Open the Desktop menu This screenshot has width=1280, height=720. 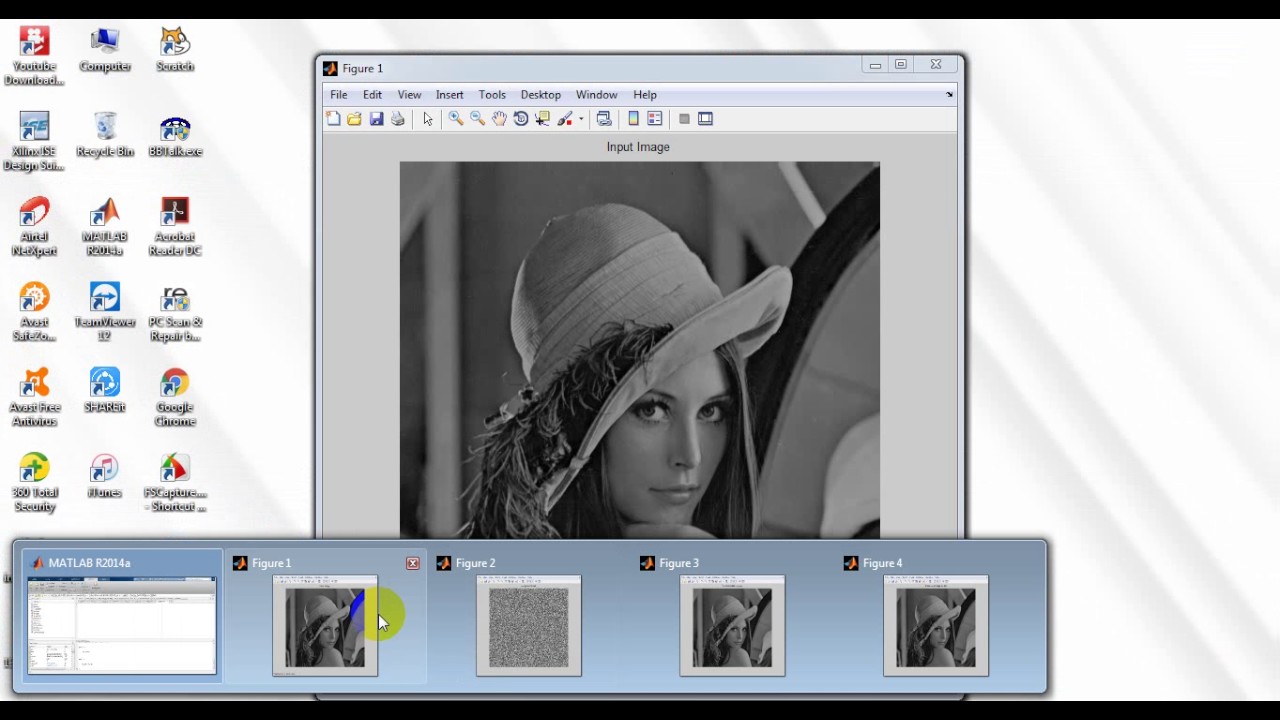(x=540, y=95)
